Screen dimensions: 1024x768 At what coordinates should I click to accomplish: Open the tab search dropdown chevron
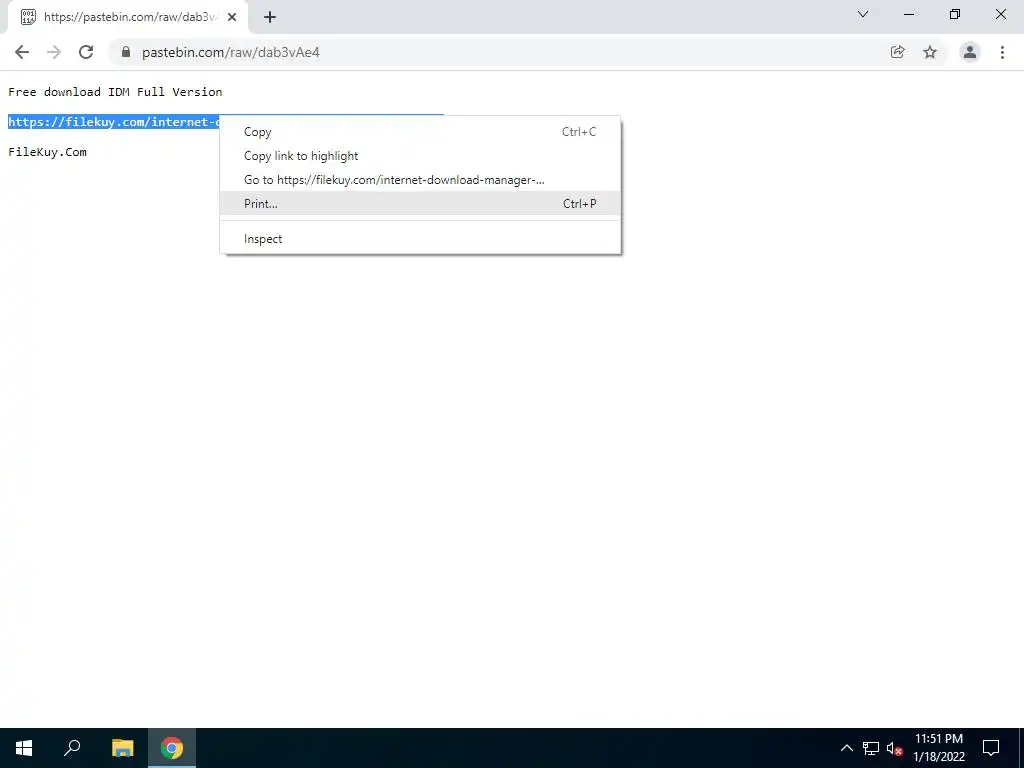863,14
